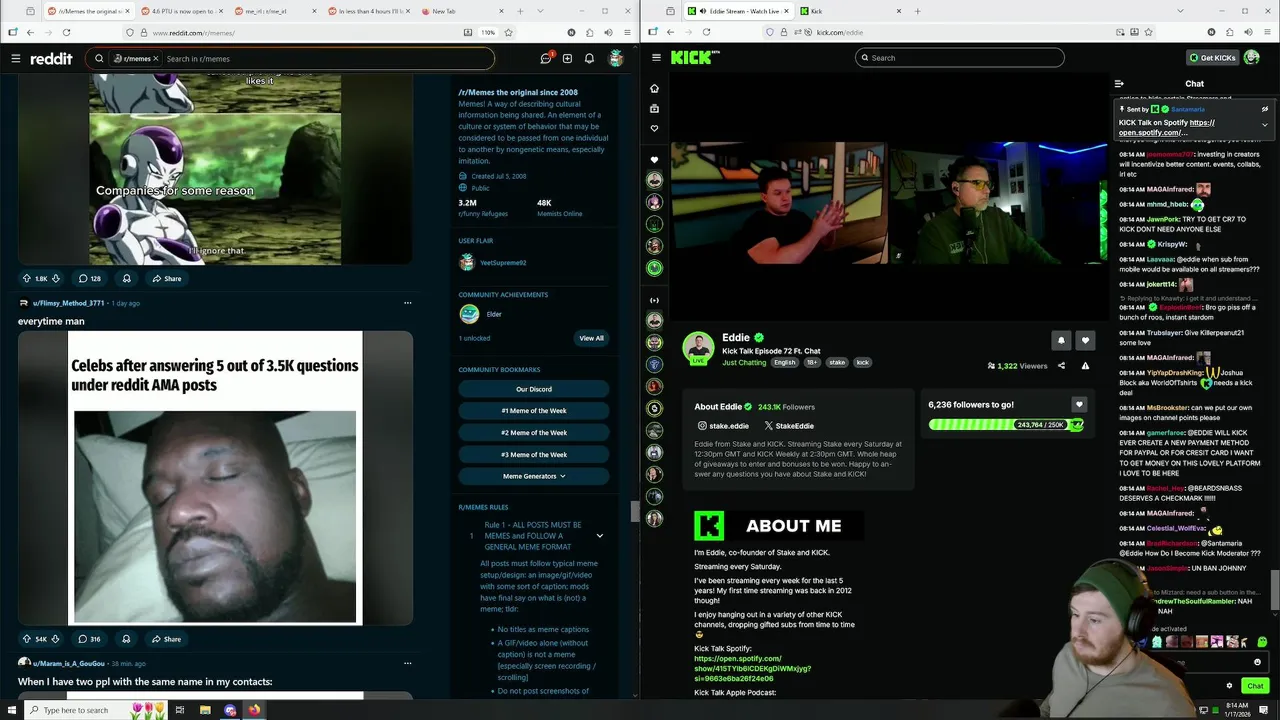Viewport: 1280px width, 720px height.
Task: Click View All achievements button
Action: pos(591,338)
